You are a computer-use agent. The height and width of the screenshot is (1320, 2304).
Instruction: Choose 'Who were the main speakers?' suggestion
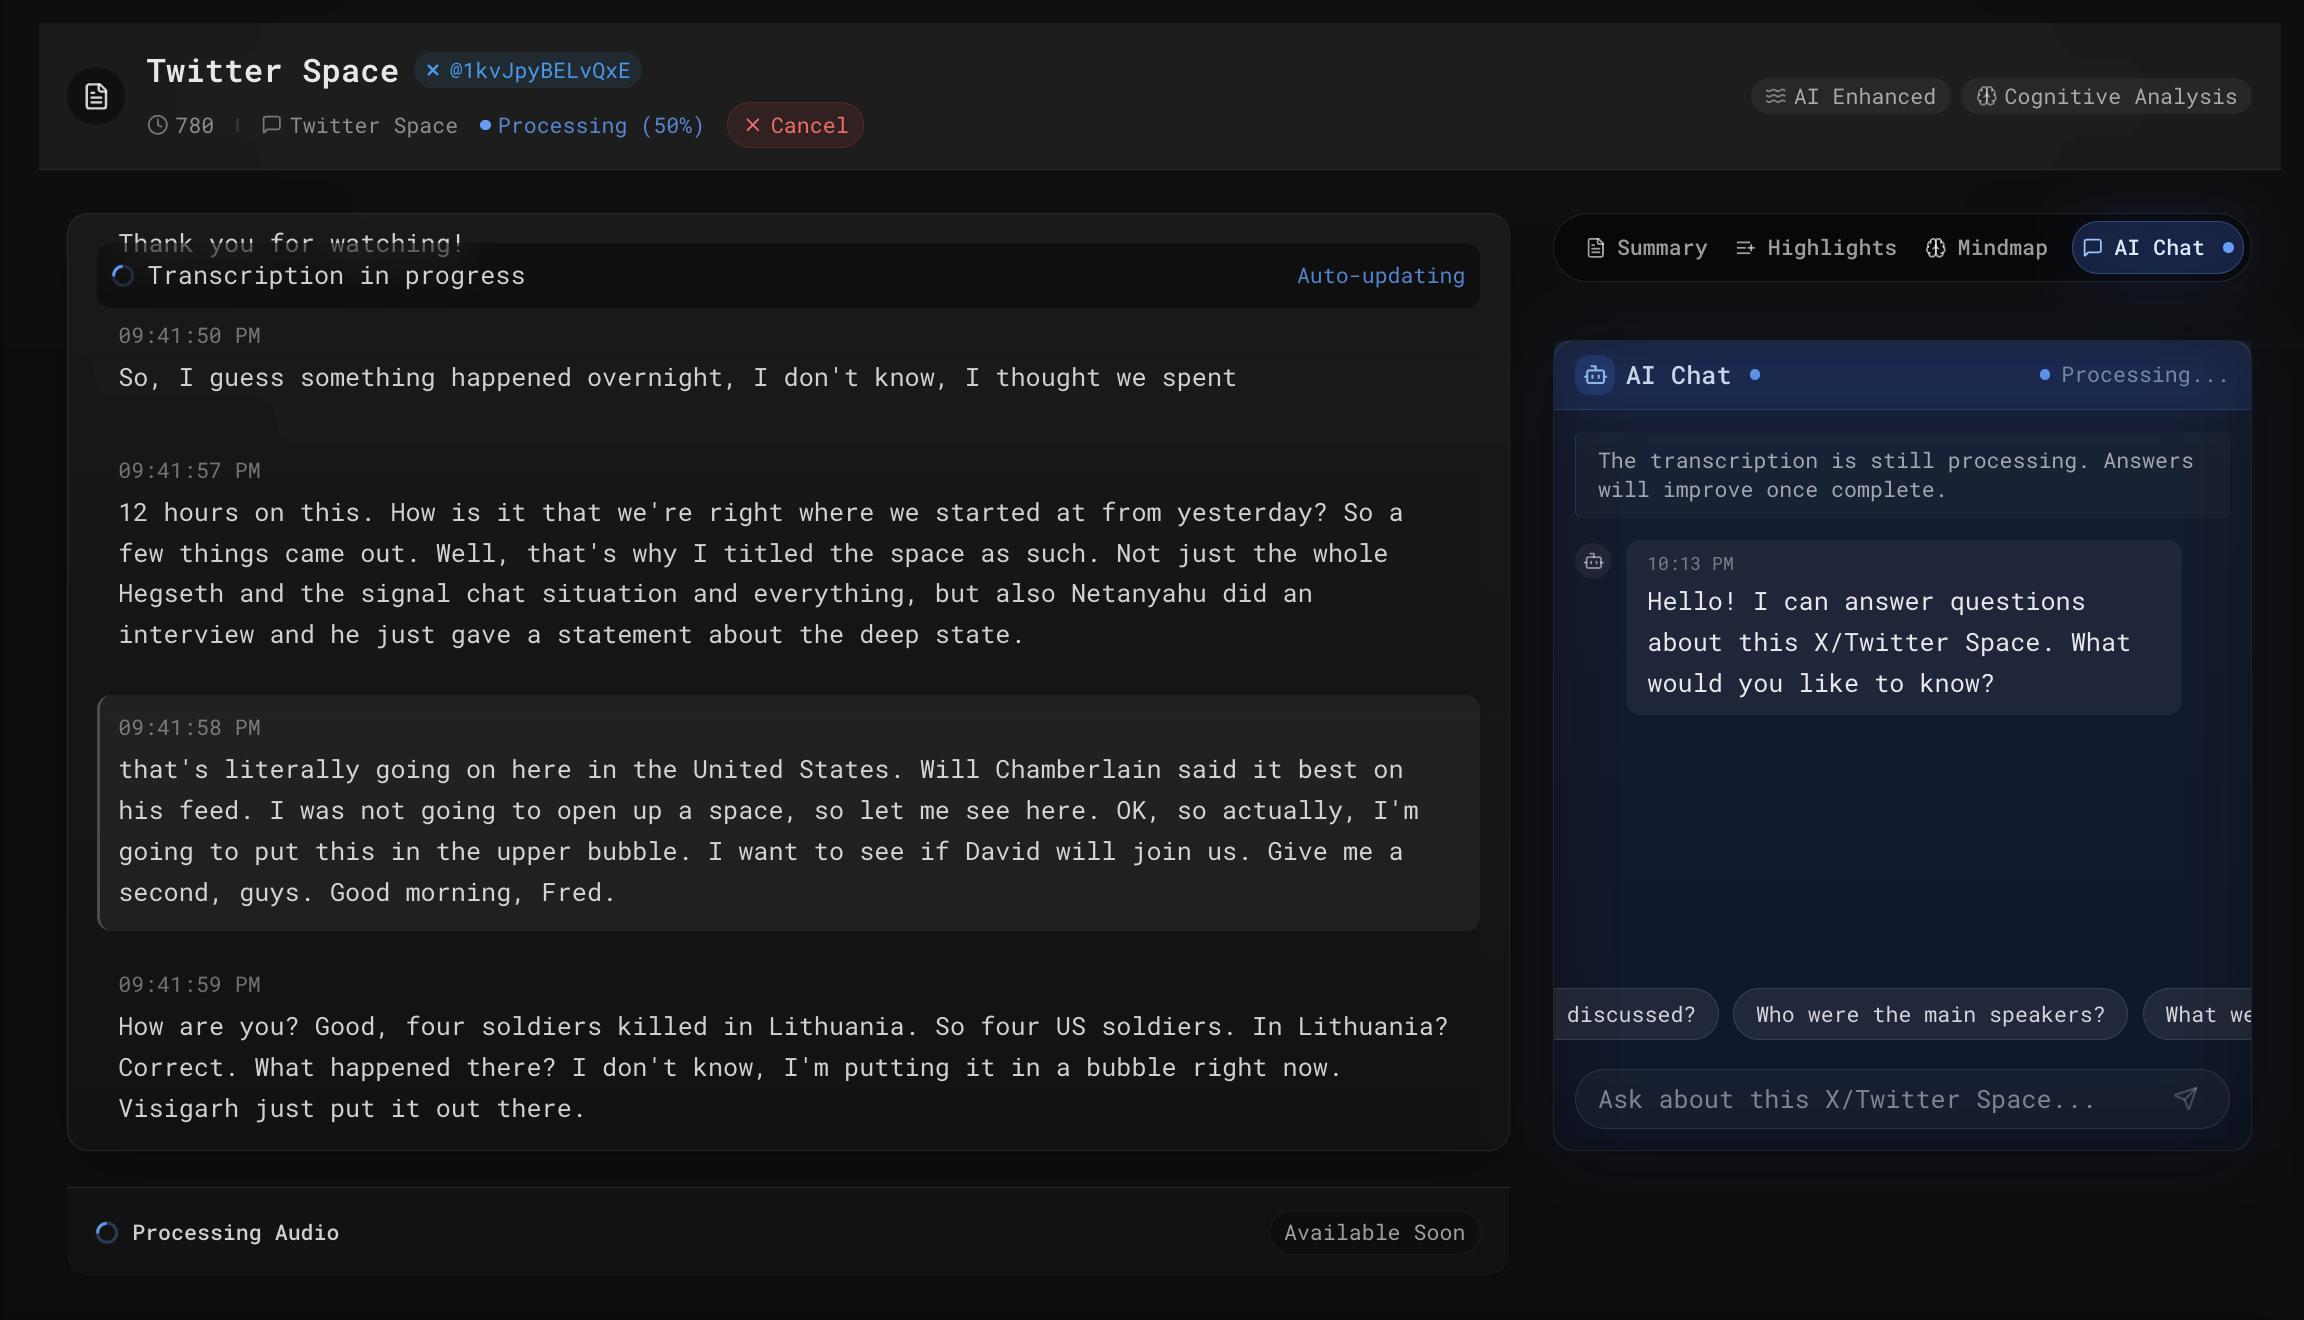click(1929, 1015)
